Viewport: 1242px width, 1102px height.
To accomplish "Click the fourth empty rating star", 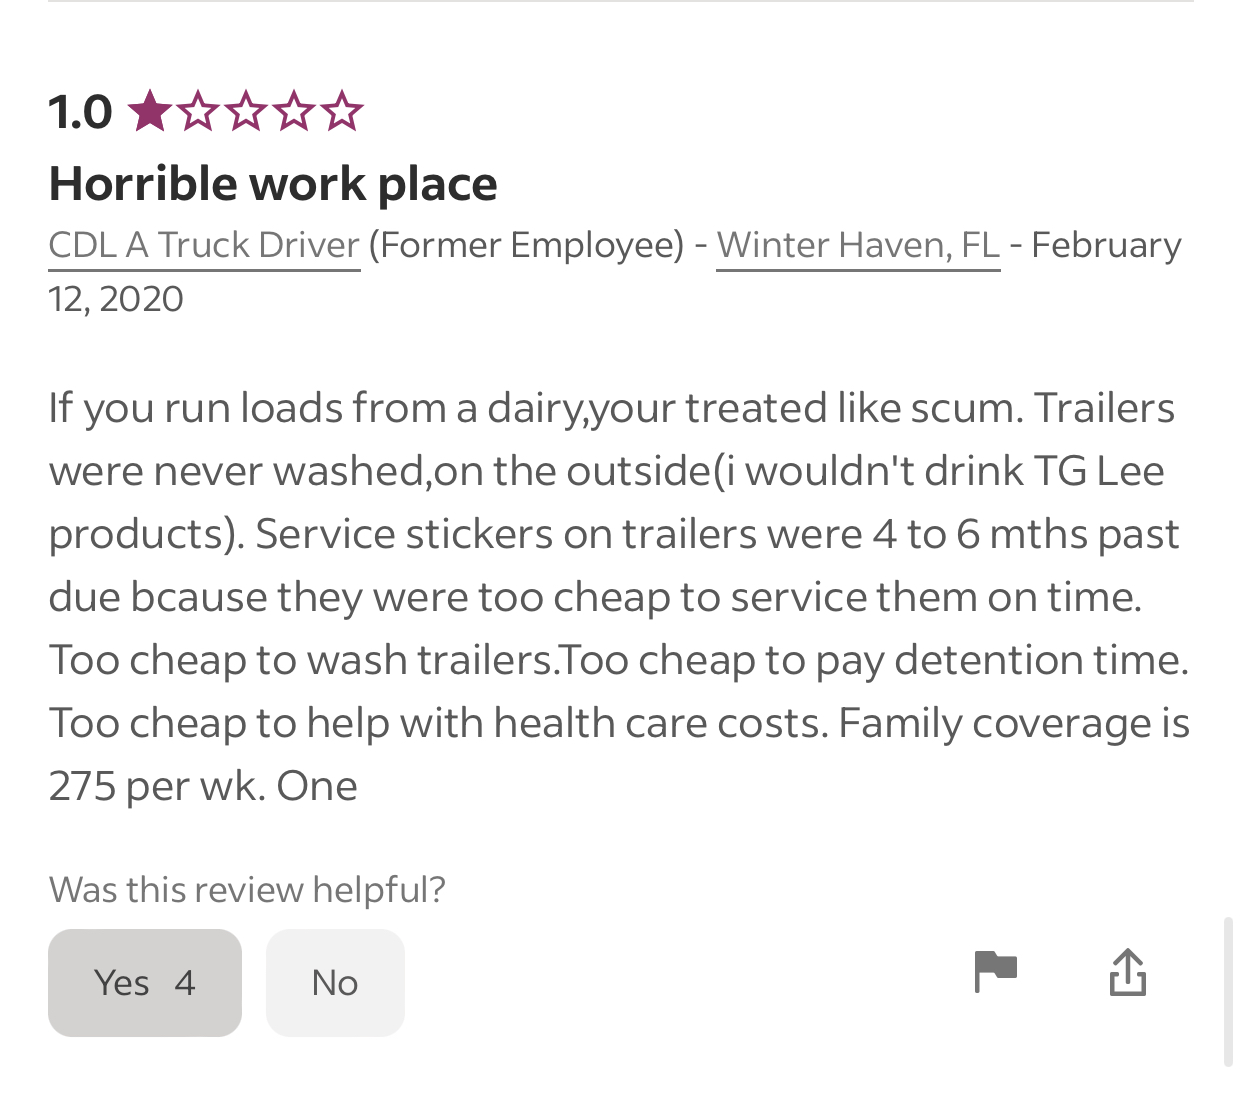I will pos(294,111).
